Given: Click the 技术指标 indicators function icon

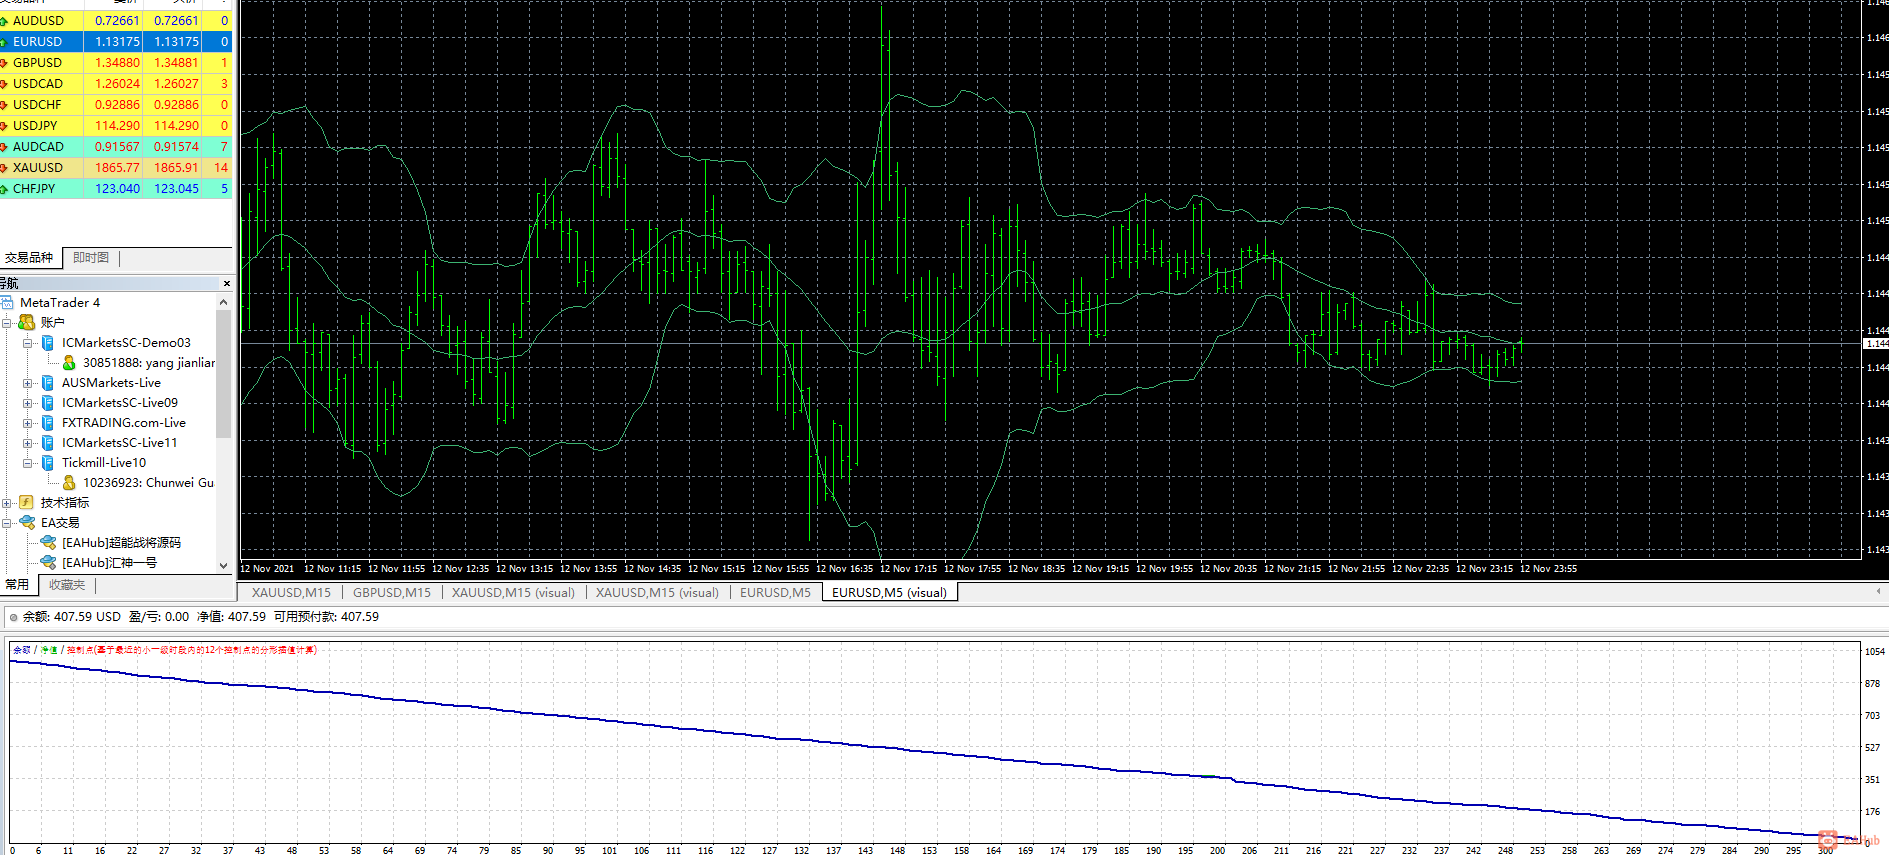Looking at the screenshot, I should 27,503.
